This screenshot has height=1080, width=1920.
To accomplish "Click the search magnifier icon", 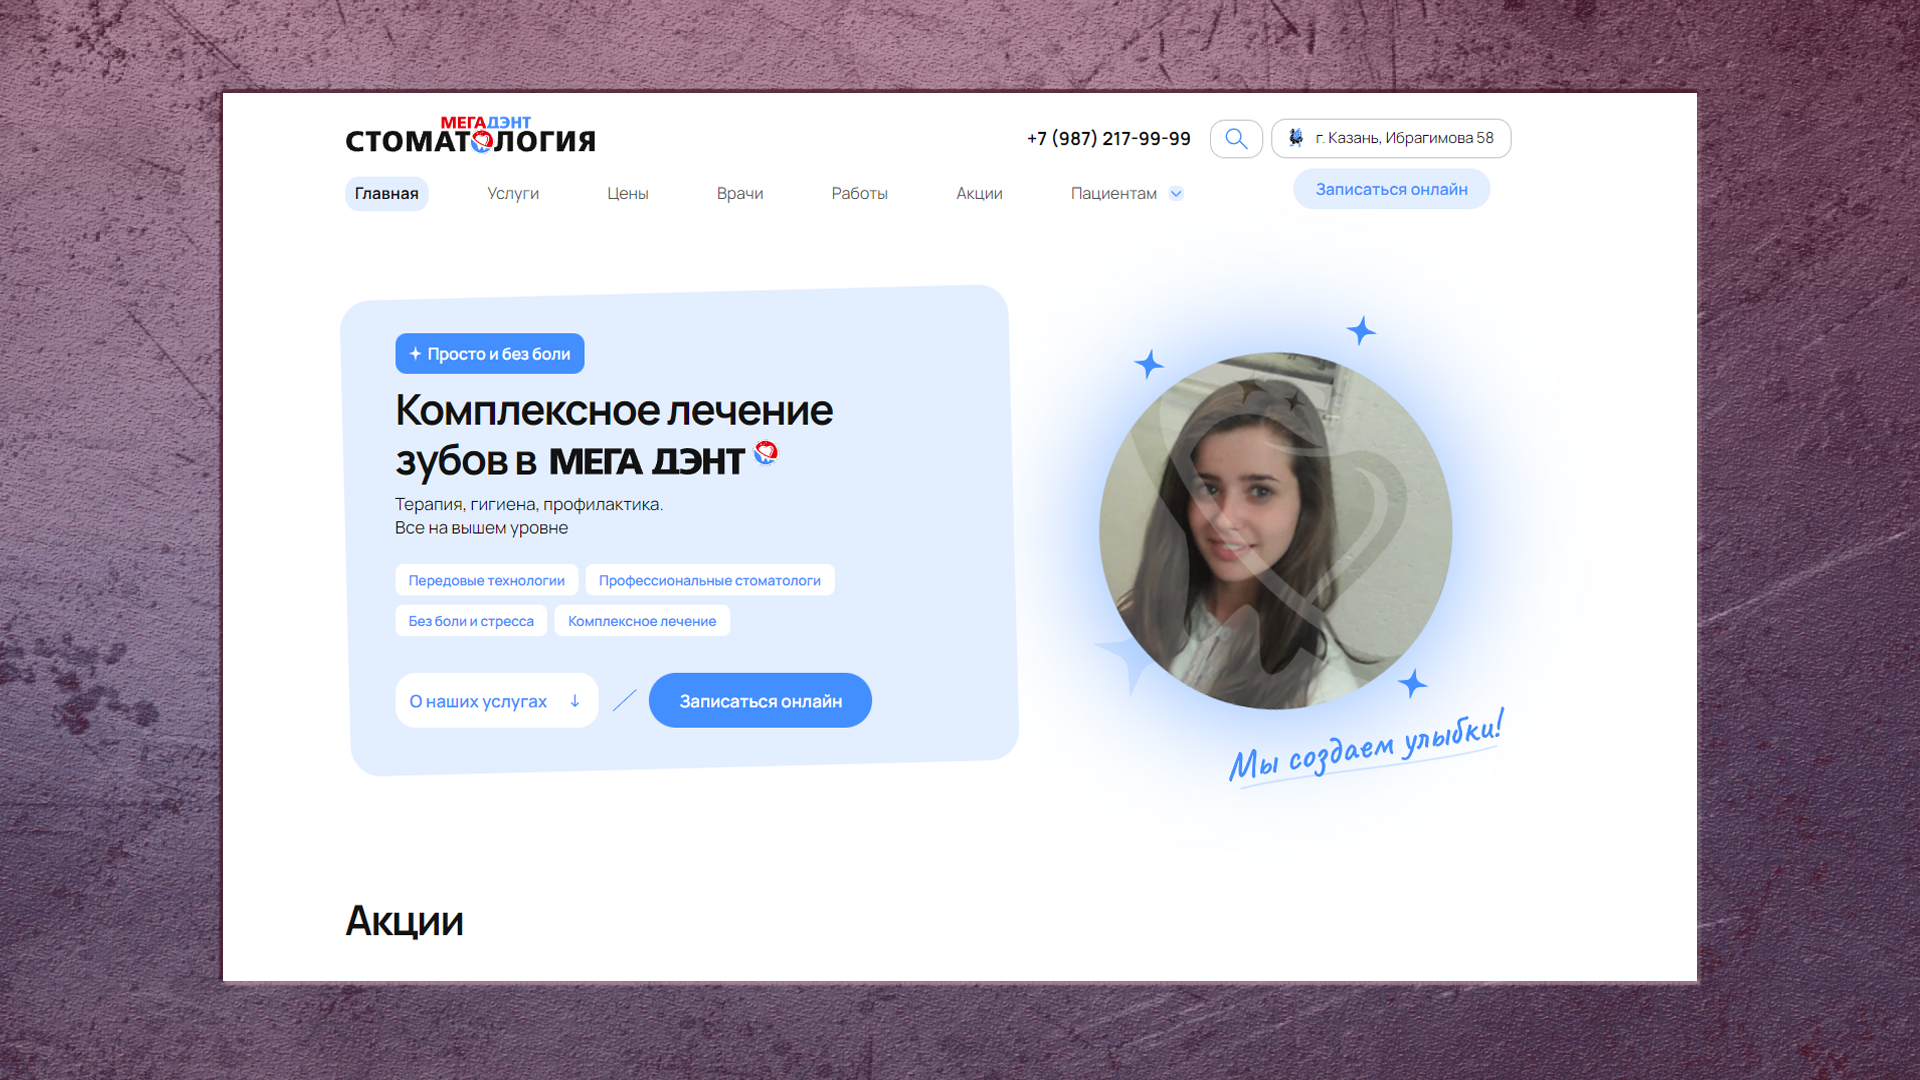I will pyautogui.click(x=1236, y=139).
